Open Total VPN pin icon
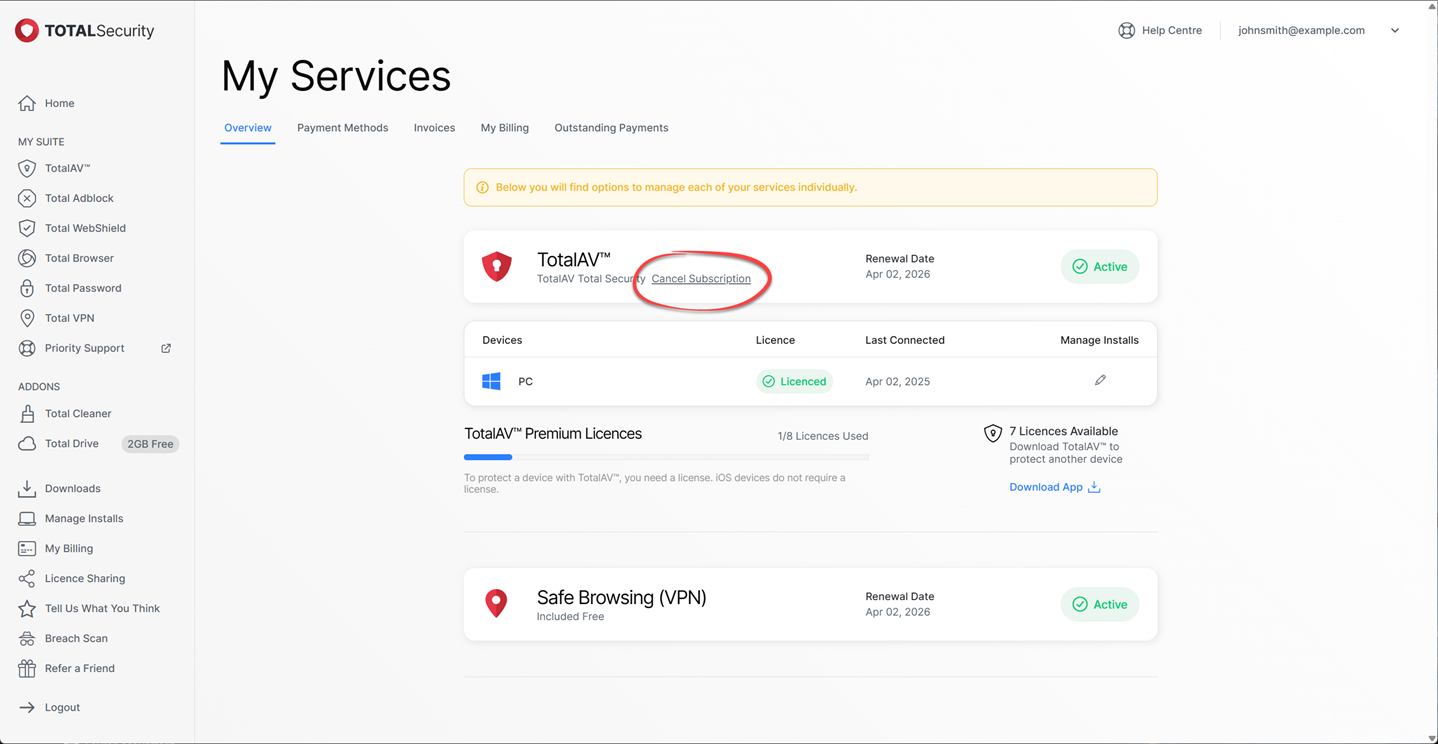This screenshot has height=744, width=1438. (27, 318)
